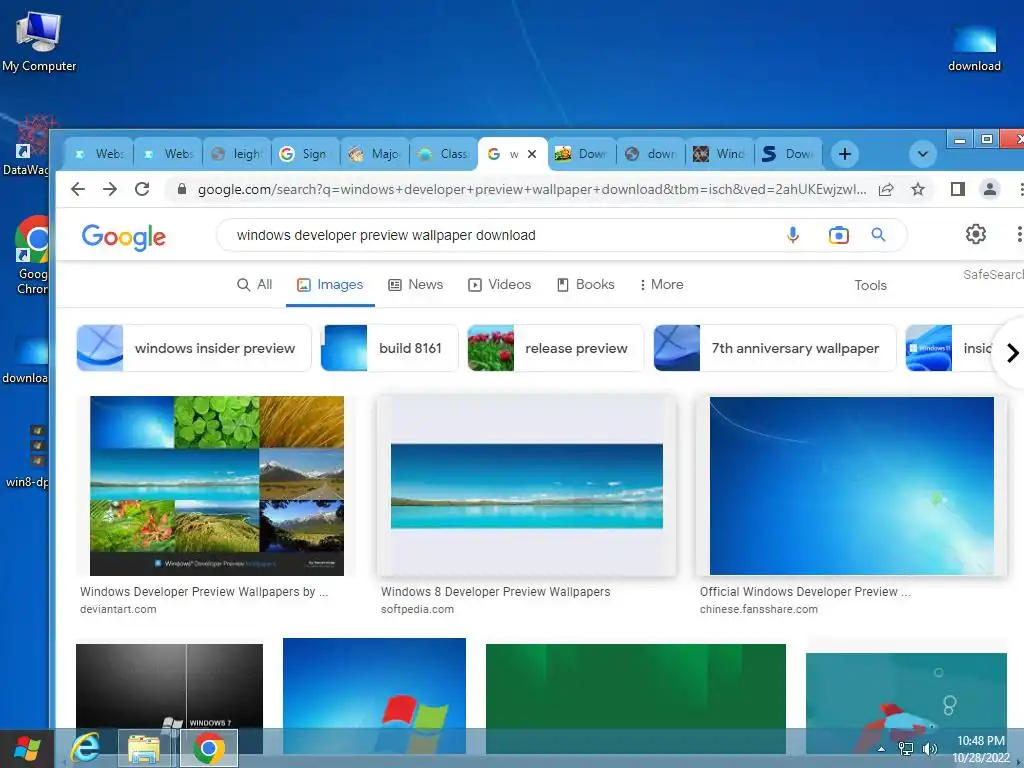Switch to the Sign browser tab
Image resolution: width=1024 pixels, height=768 pixels.
tap(306, 154)
